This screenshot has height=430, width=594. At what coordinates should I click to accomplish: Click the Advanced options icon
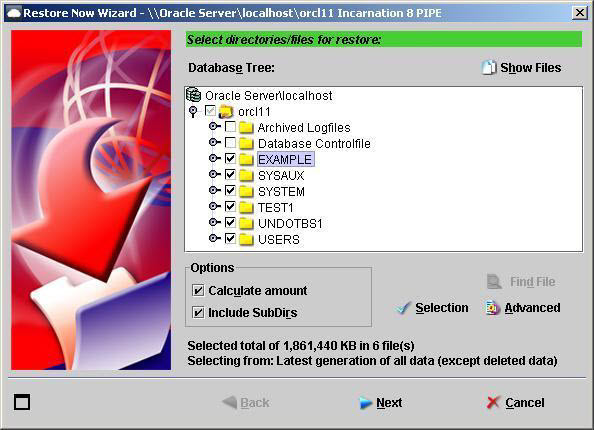493,308
